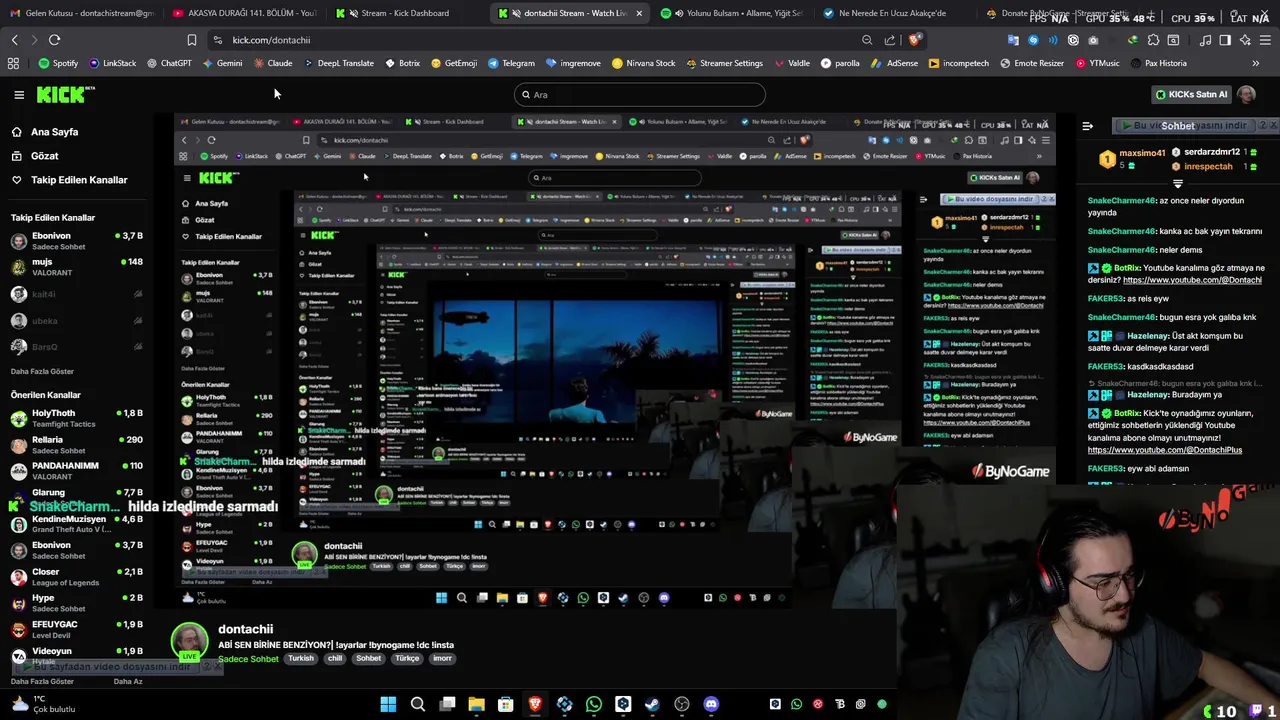Open mujs VALORANT followed channel
Screen dimensions: 1280x720
78,267
